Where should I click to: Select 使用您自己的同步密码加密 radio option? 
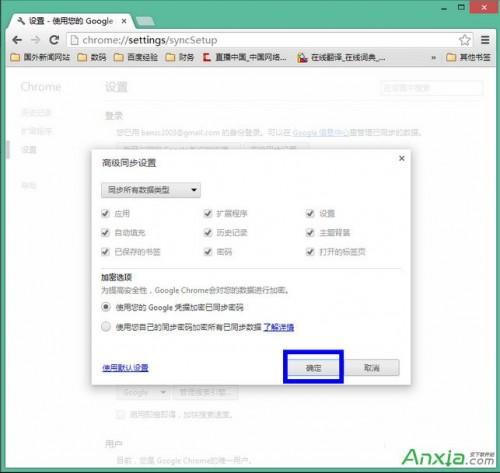pos(106,327)
